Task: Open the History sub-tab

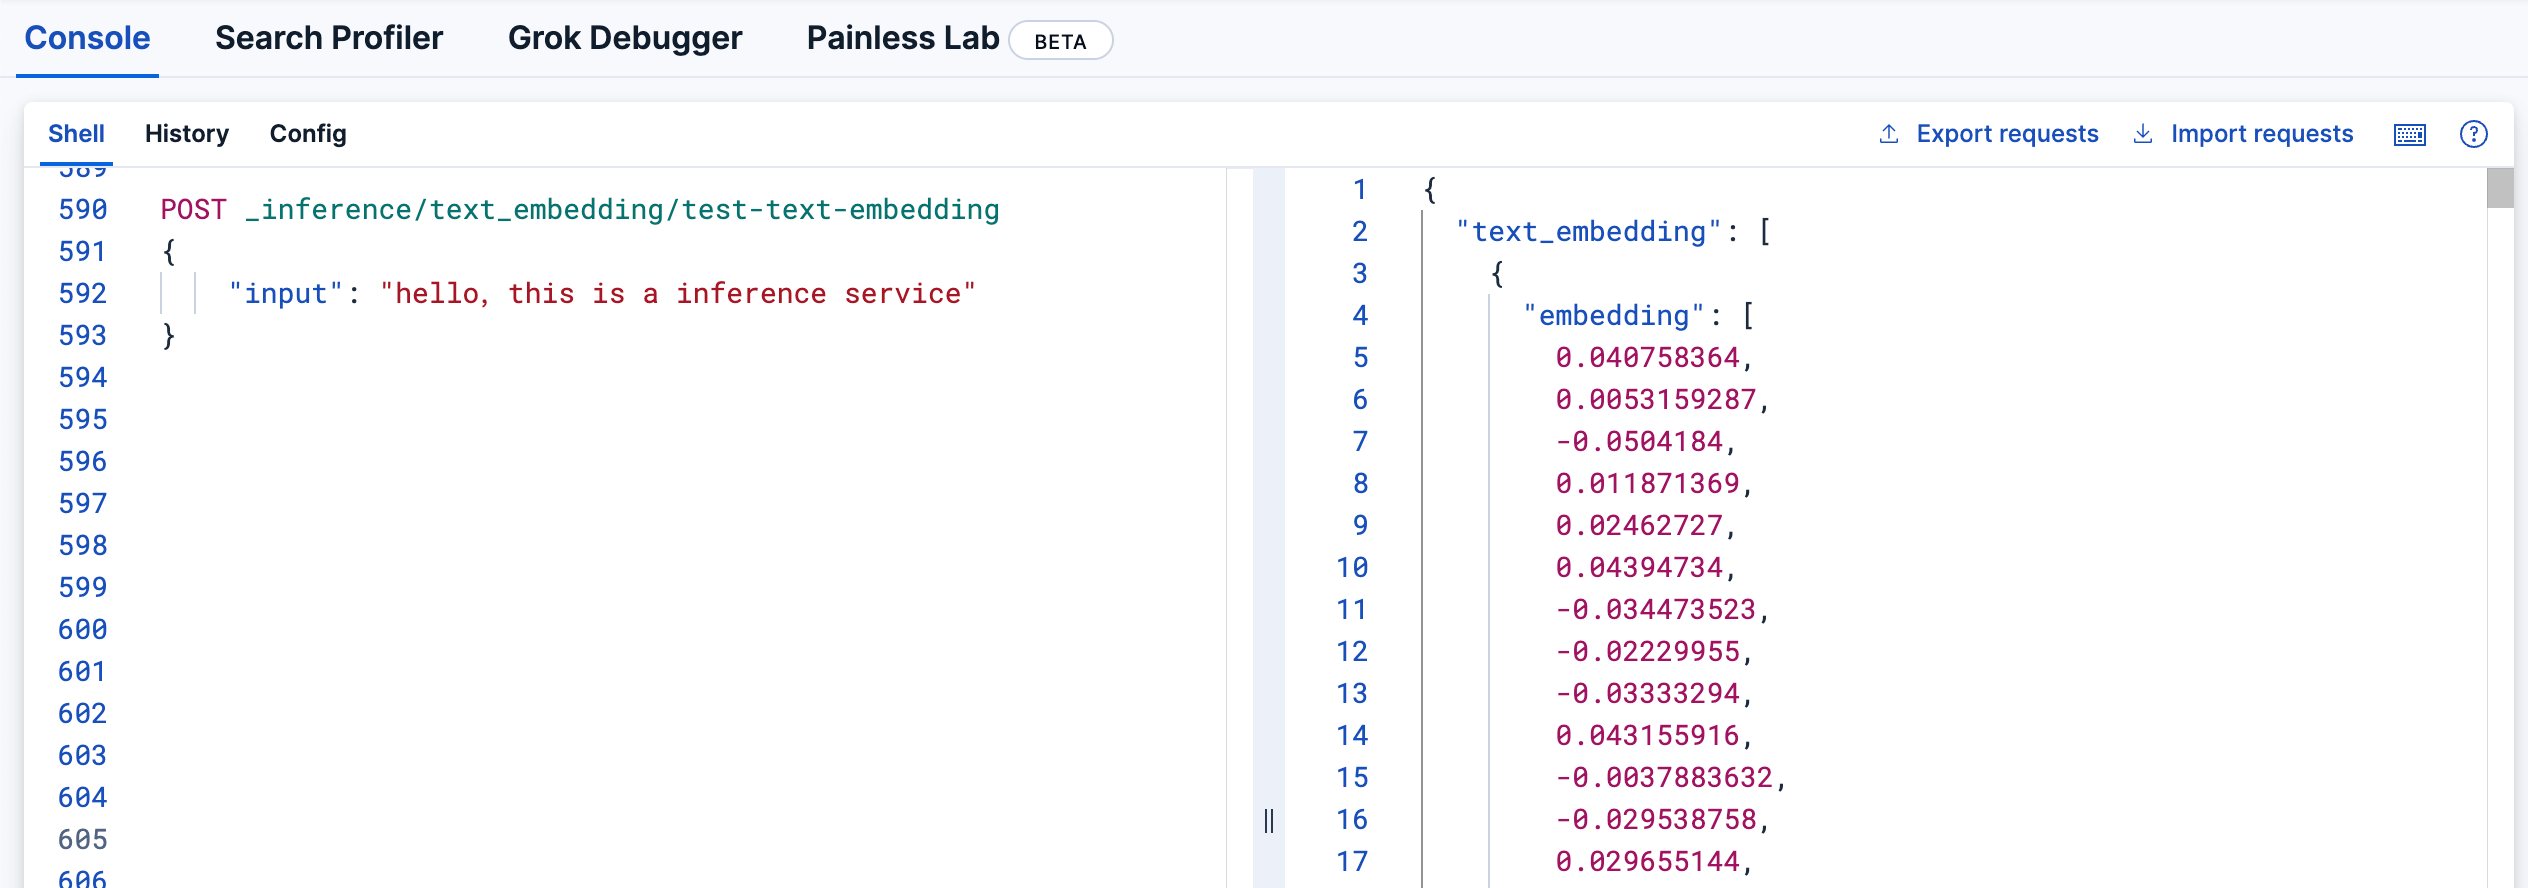Action: click(x=187, y=133)
